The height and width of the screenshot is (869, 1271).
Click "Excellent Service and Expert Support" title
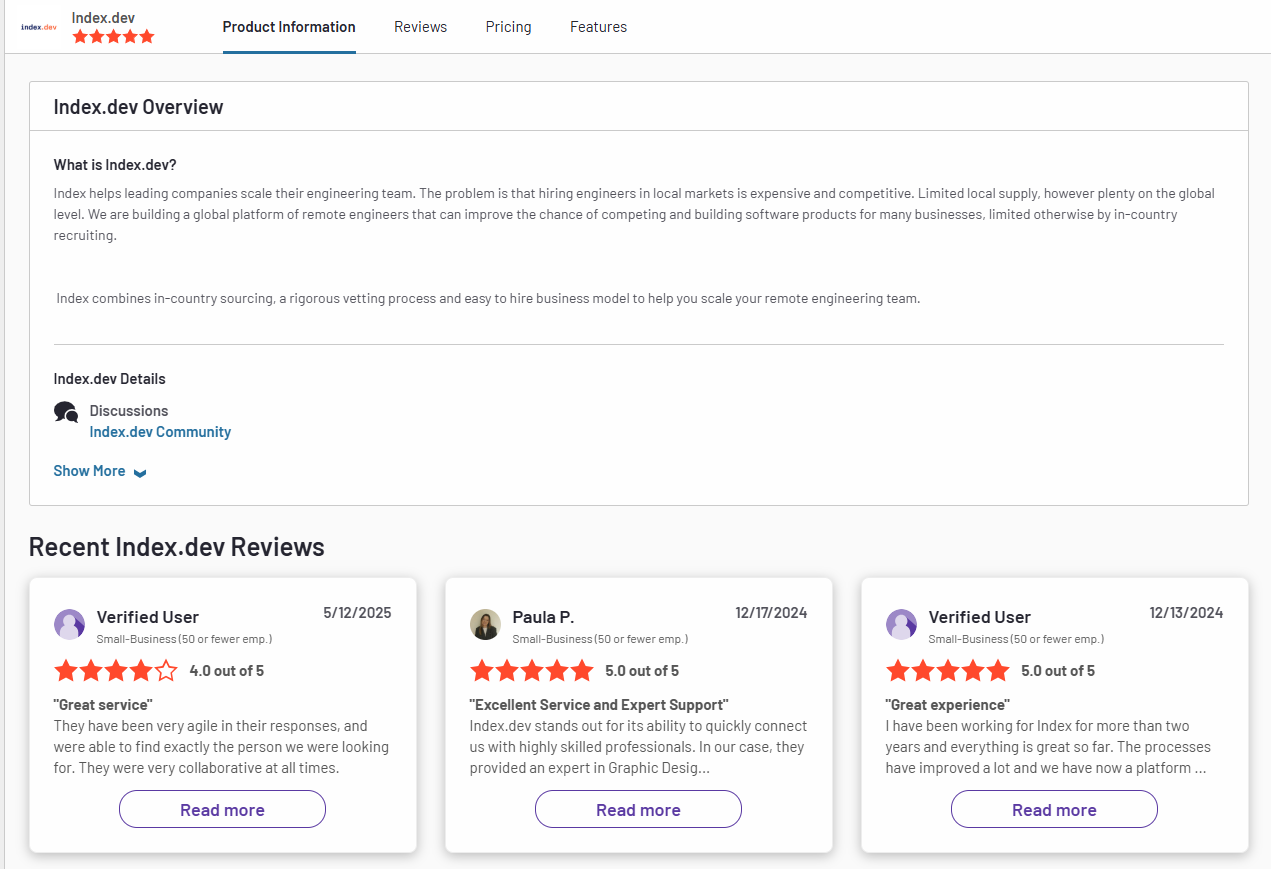click(599, 705)
